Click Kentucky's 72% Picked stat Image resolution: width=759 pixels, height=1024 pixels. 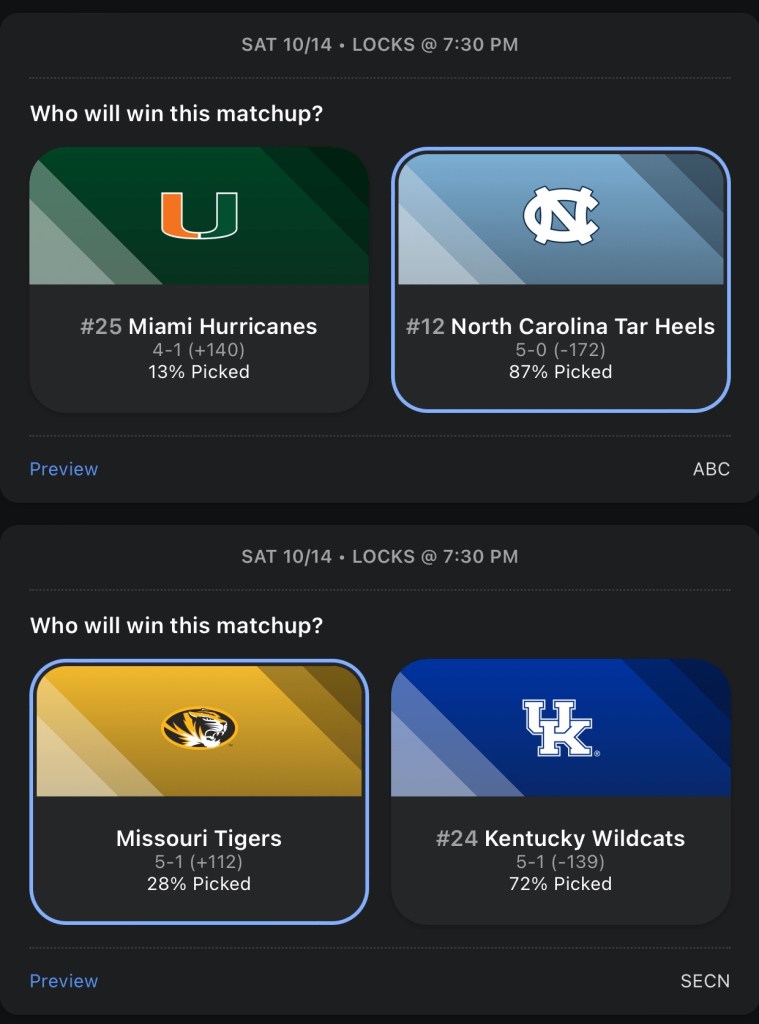coord(560,884)
